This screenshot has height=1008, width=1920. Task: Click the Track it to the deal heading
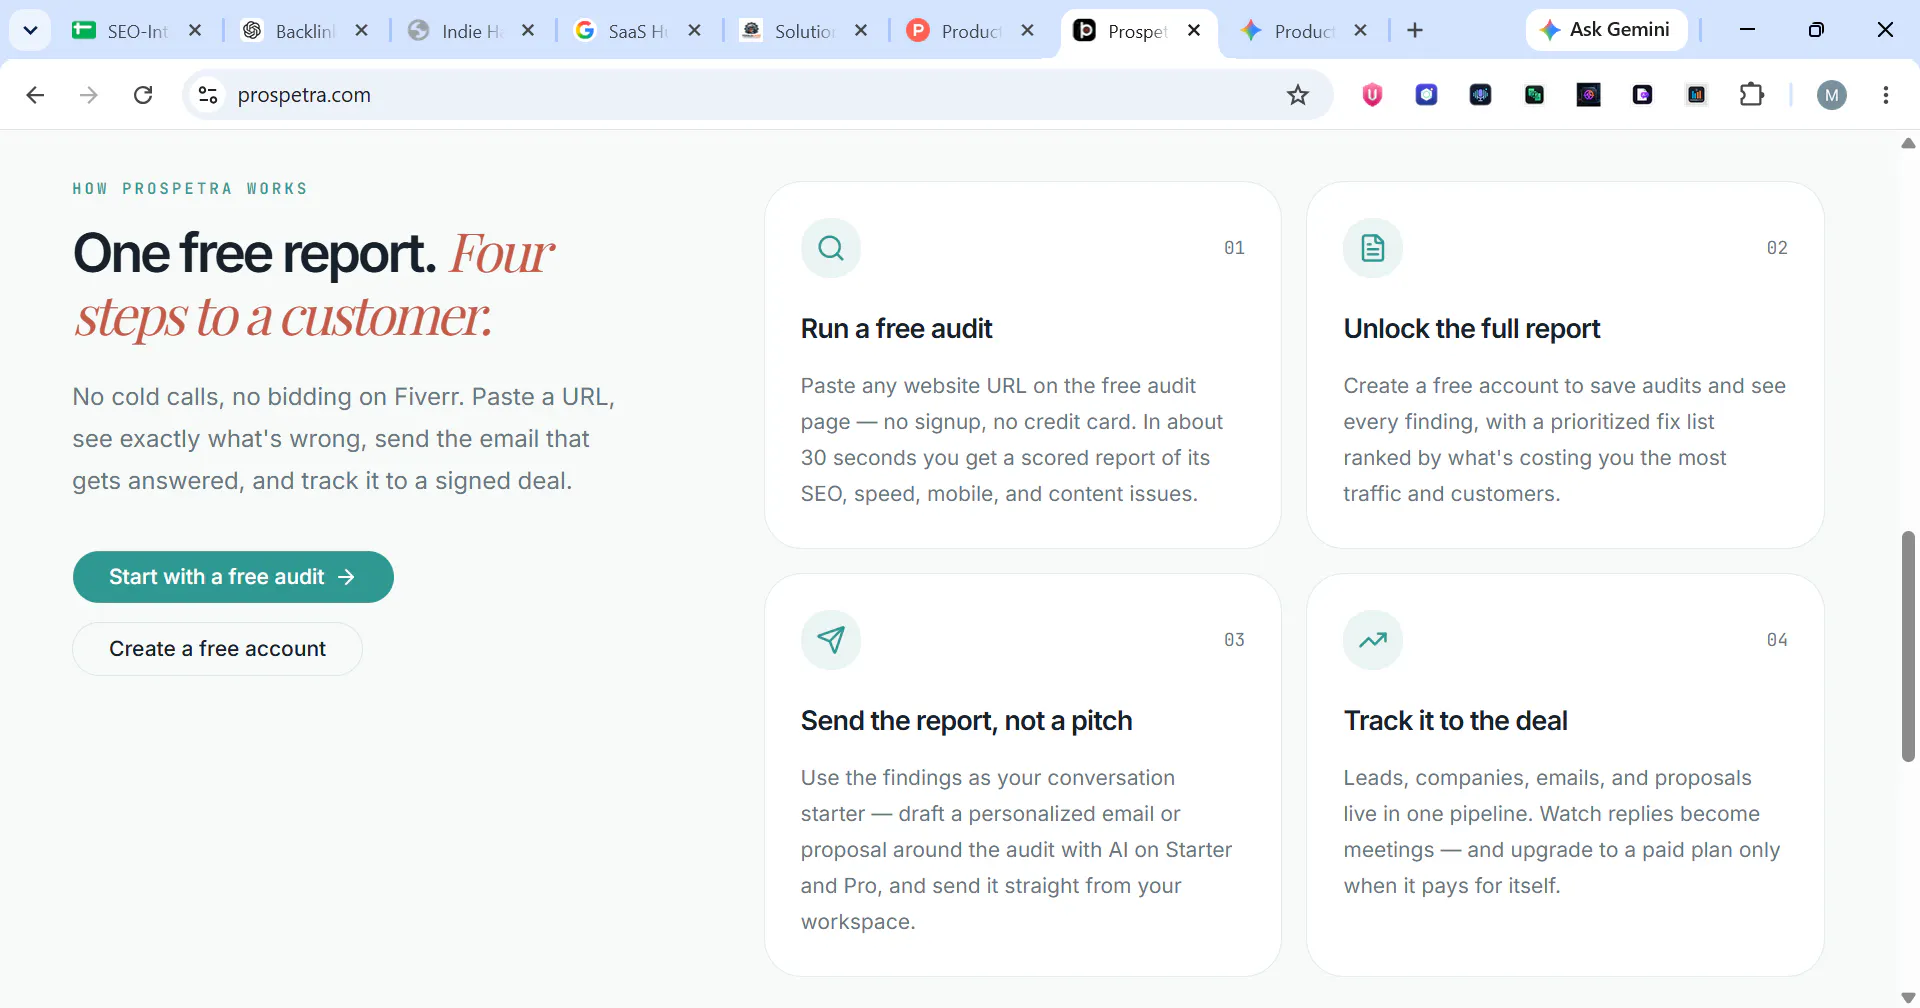click(1455, 721)
